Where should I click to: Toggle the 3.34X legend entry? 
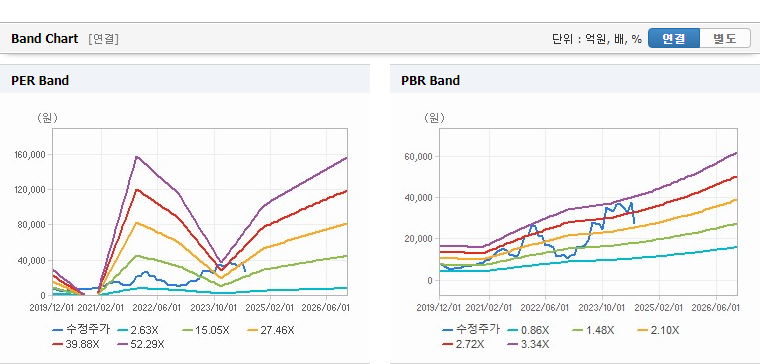pos(528,344)
